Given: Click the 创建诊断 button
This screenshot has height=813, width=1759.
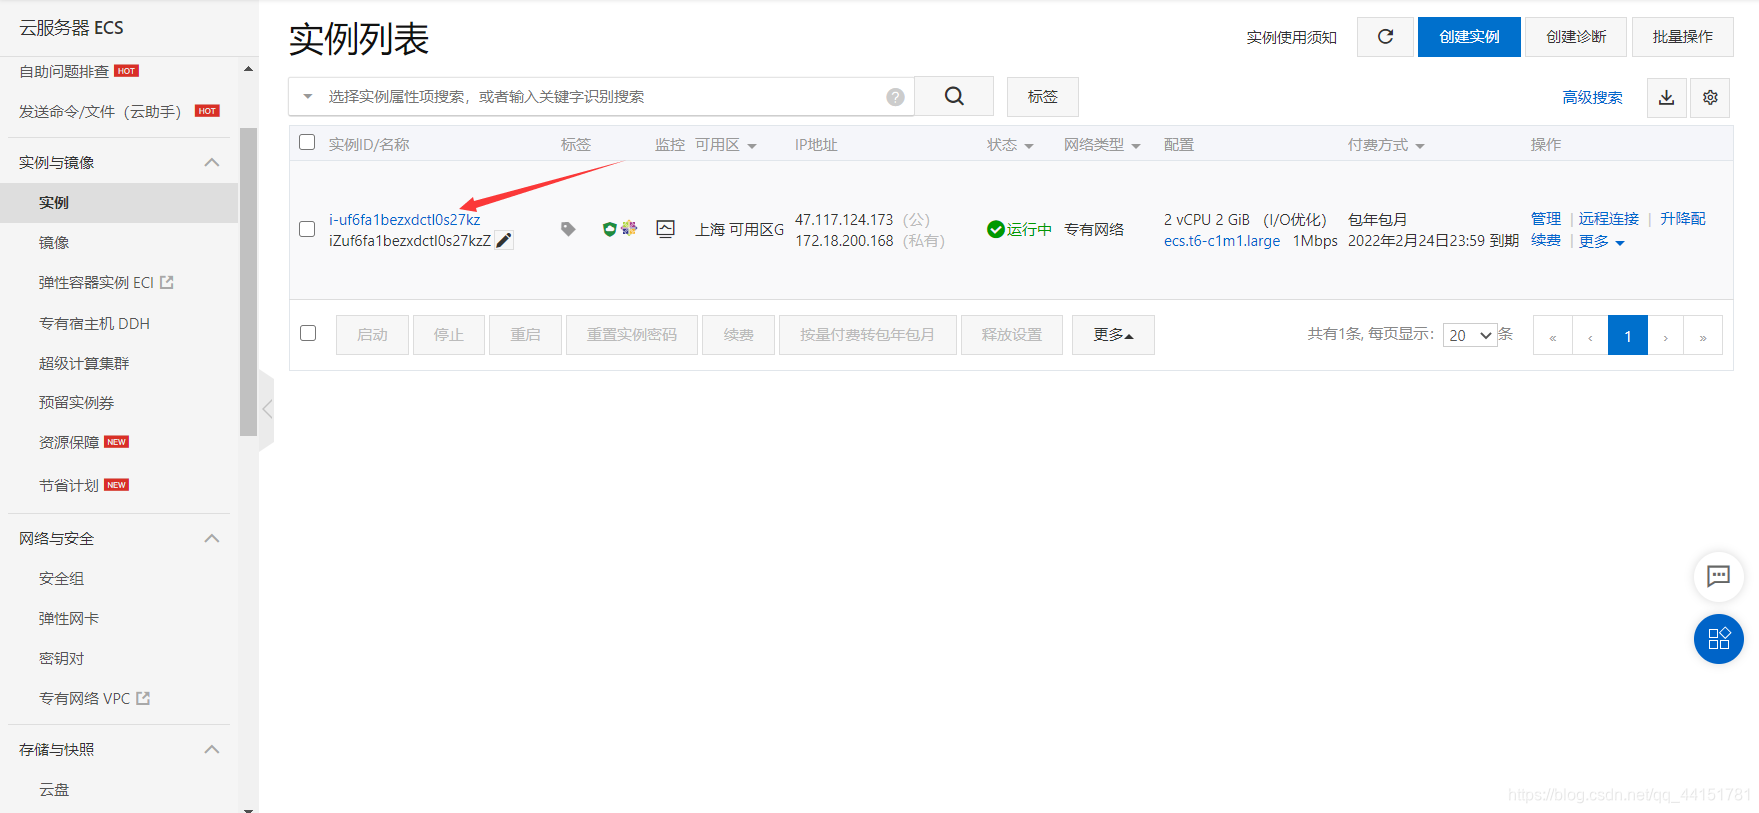Looking at the screenshot, I should (x=1576, y=37).
